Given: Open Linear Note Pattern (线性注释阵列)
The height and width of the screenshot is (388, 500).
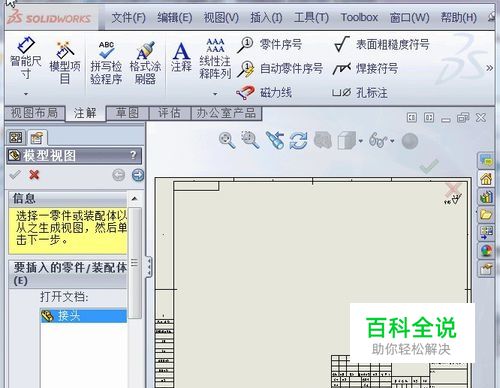Looking at the screenshot, I should [215, 59].
